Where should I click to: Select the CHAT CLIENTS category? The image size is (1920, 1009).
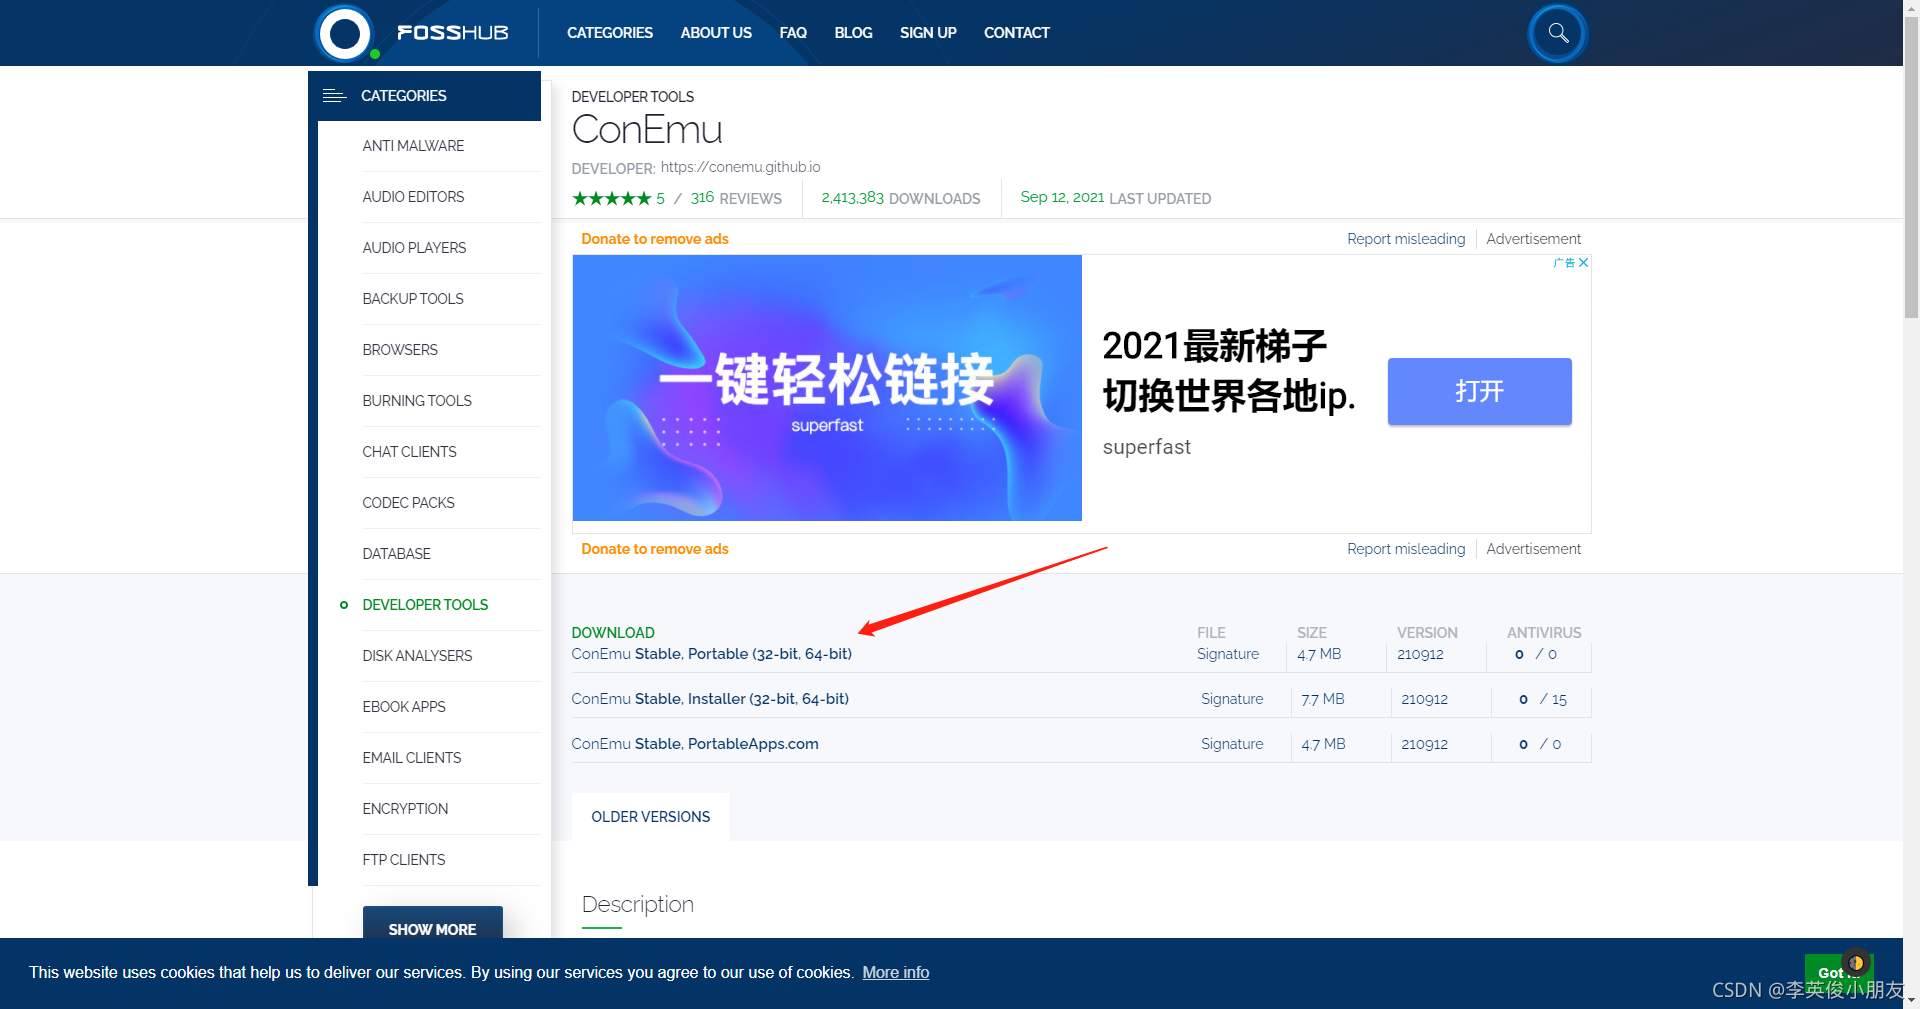(409, 452)
